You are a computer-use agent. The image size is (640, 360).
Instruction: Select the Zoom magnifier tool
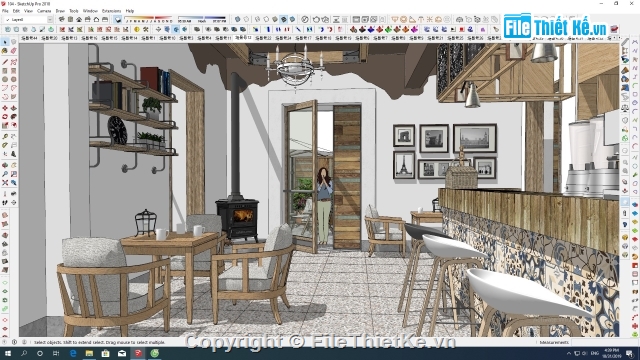pyautogui.click(x=5, y=174)
